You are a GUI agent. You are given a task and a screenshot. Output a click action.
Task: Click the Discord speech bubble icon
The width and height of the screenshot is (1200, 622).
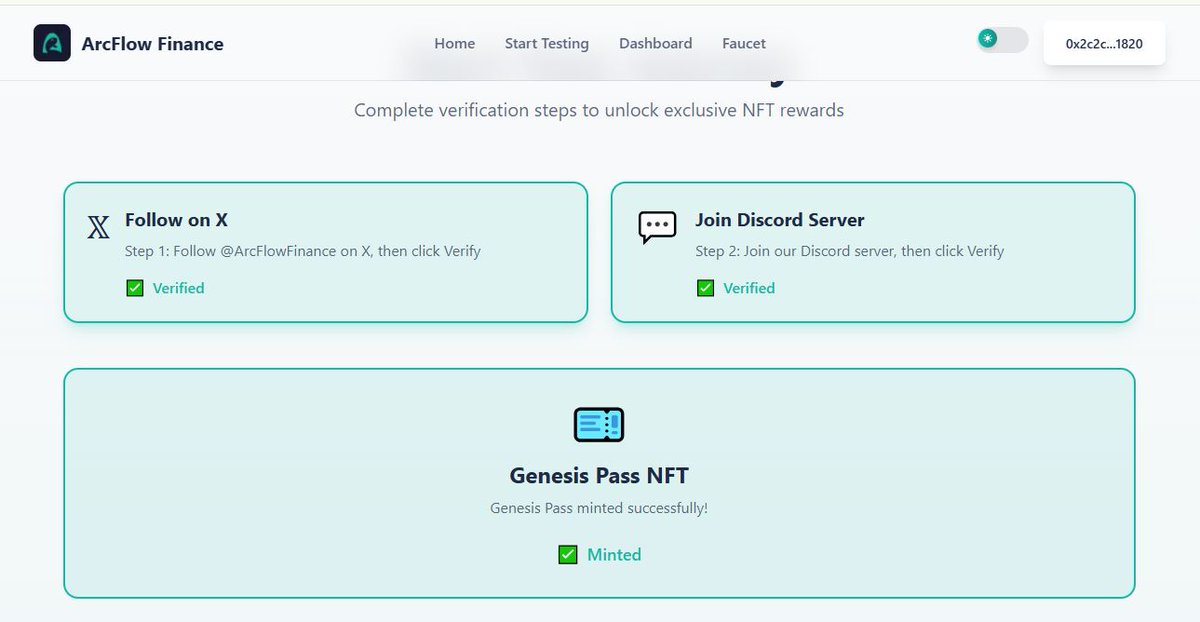(656, 227)
